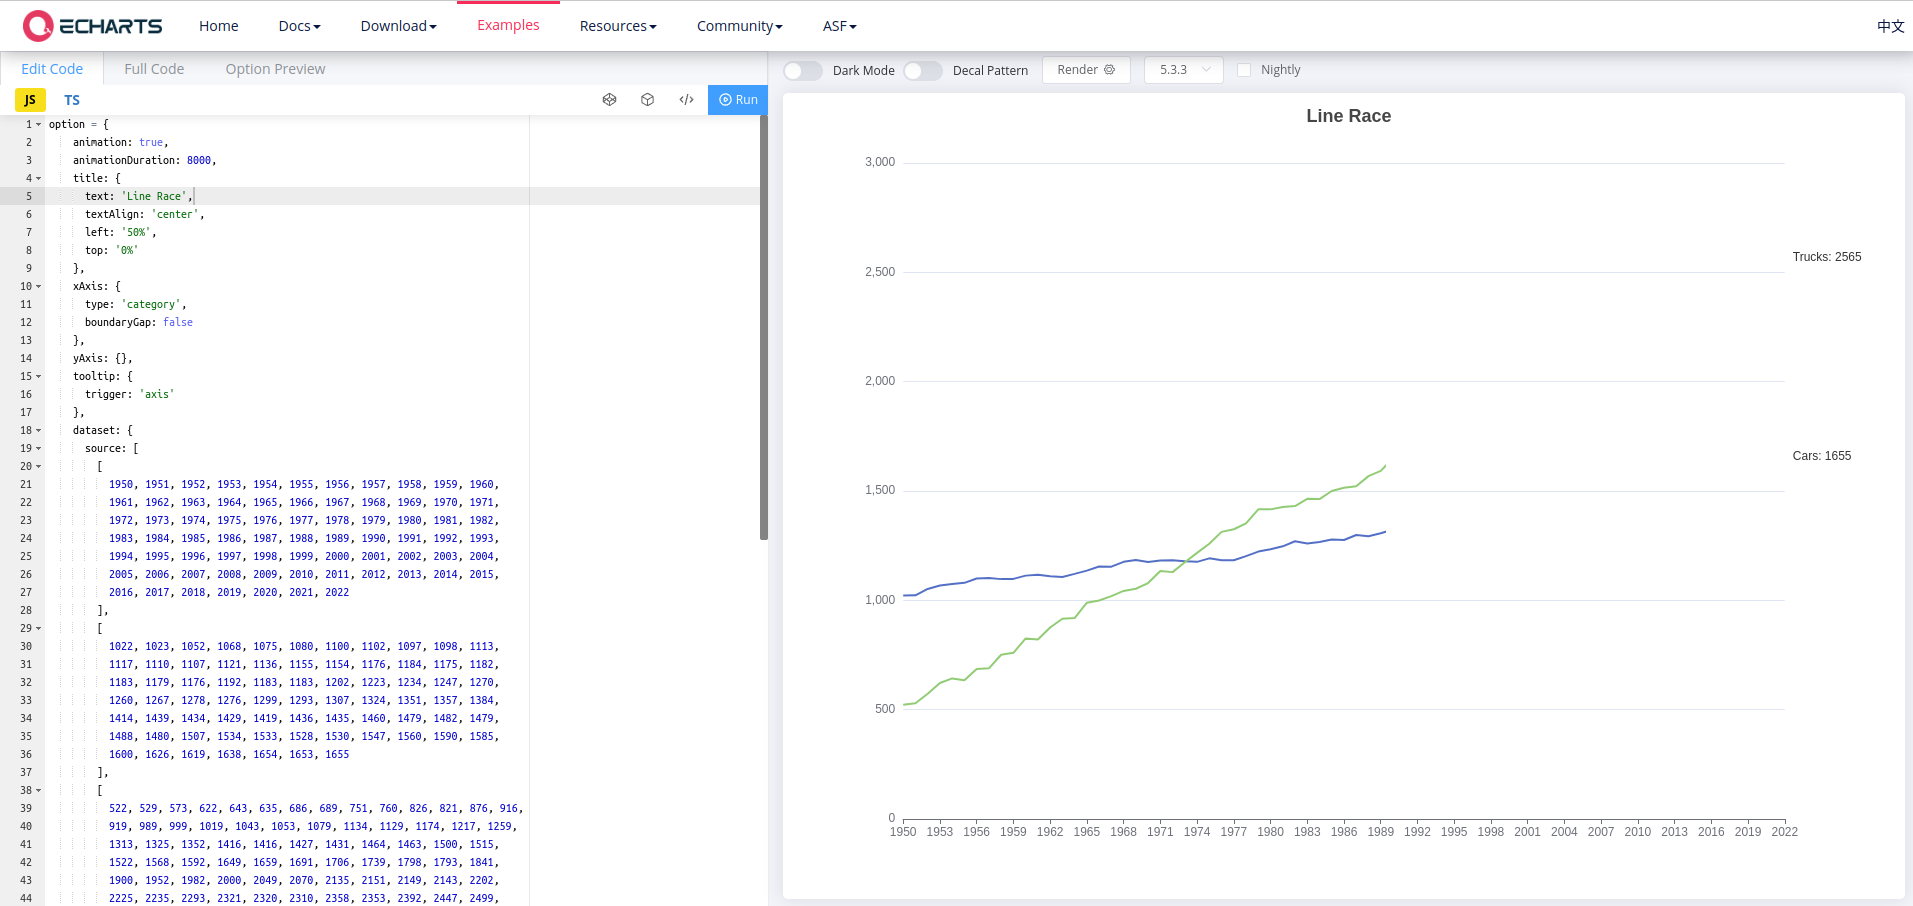Collapse the tooltip block at line 15
The width and height of the screenshot is (1913, 906).
[39, 377]
